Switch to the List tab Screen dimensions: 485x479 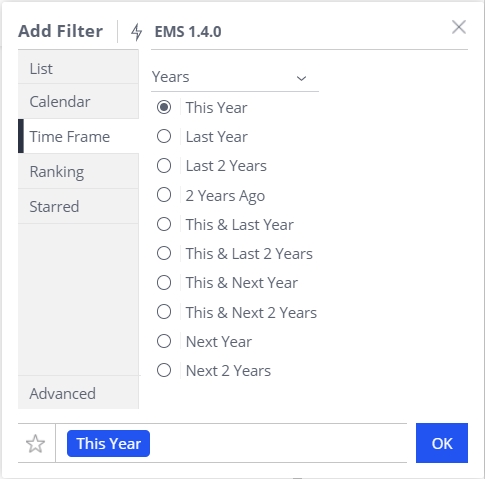78,69
